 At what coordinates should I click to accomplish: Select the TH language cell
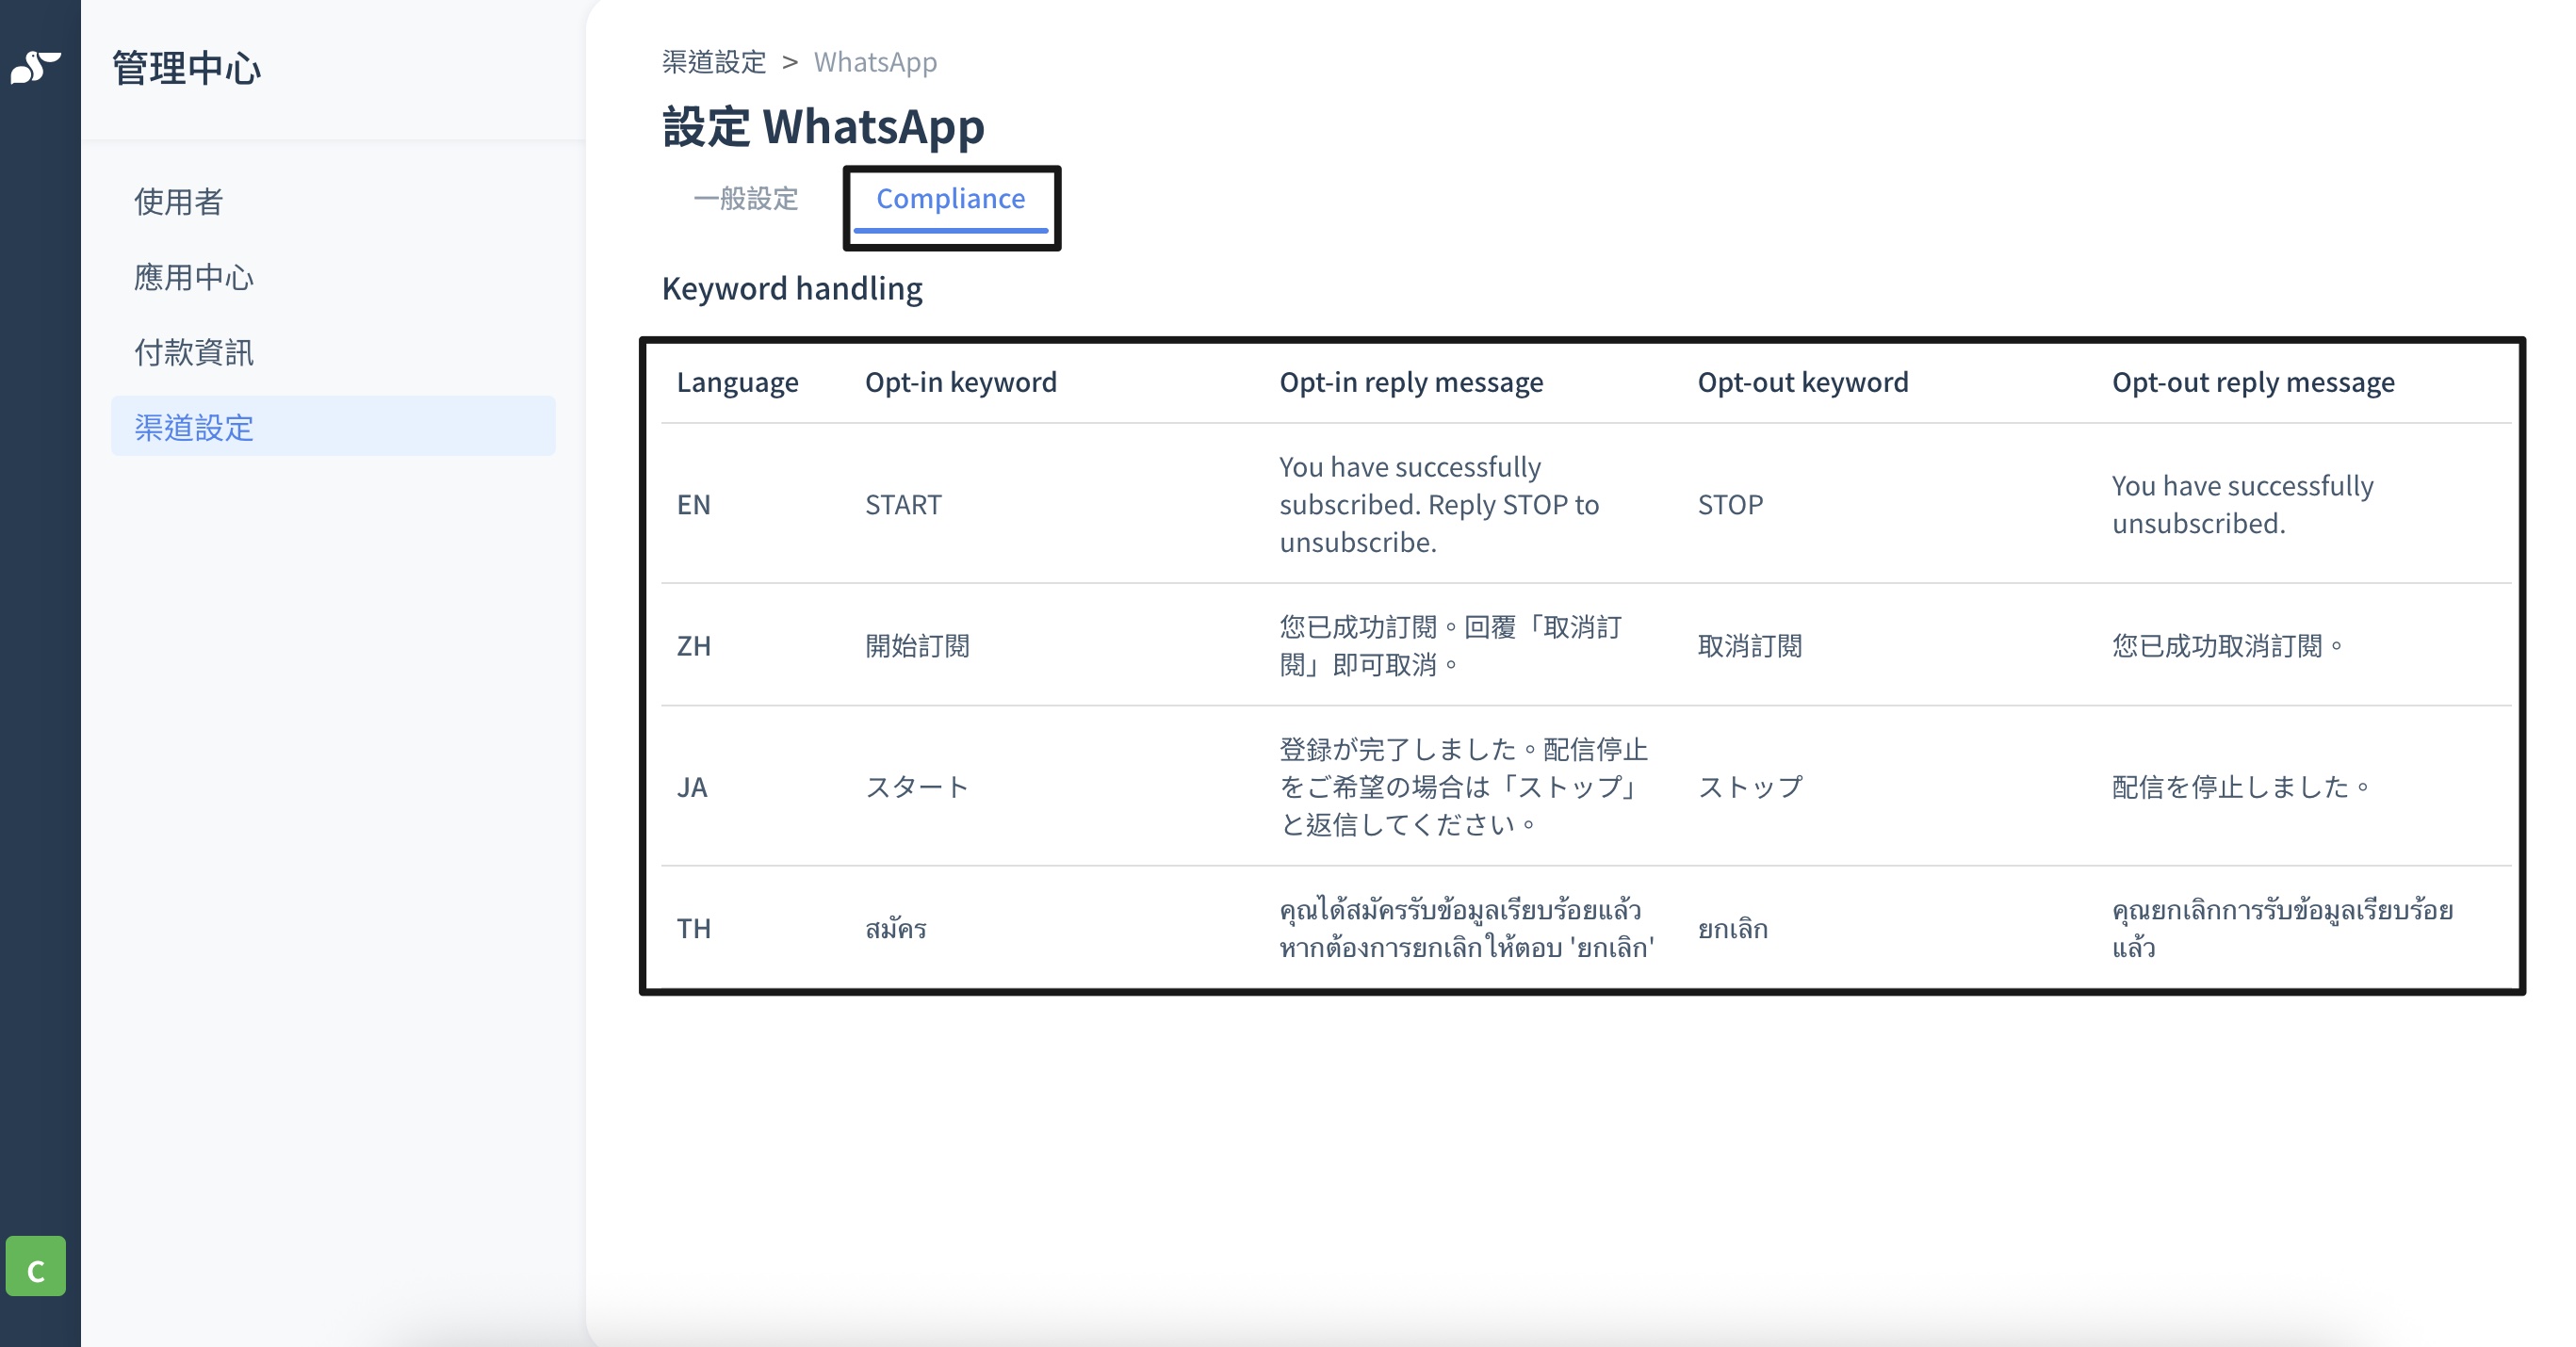(694, 928)
